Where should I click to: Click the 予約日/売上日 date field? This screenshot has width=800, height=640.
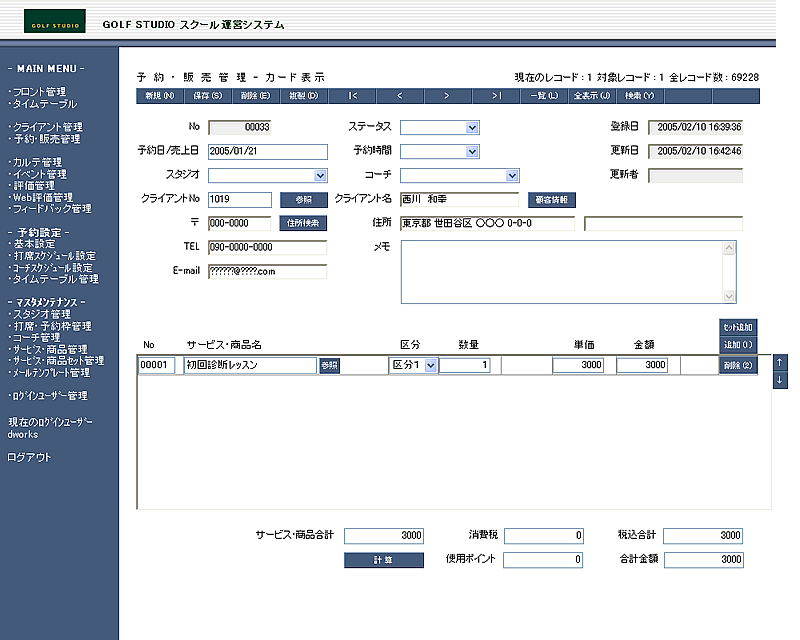click(x=268, y=152)
